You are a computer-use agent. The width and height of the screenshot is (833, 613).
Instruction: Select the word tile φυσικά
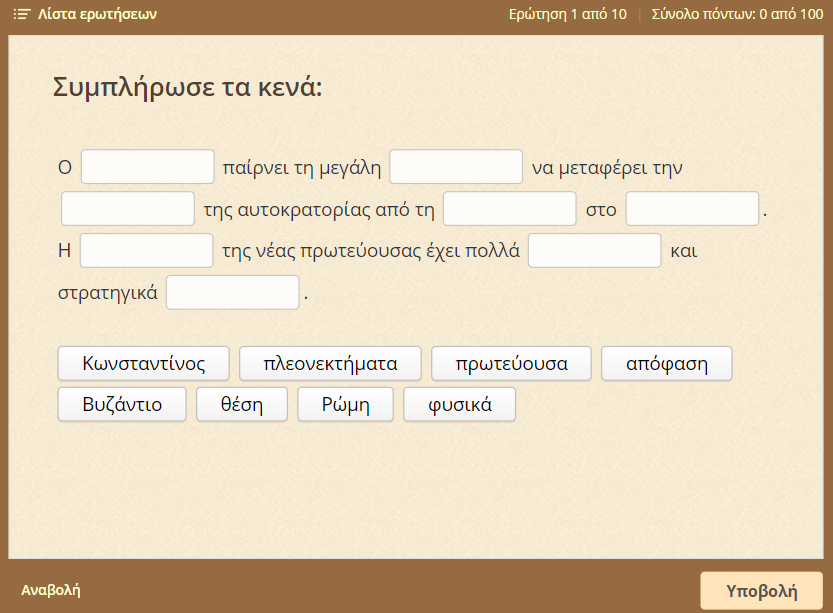coord(460,404)
